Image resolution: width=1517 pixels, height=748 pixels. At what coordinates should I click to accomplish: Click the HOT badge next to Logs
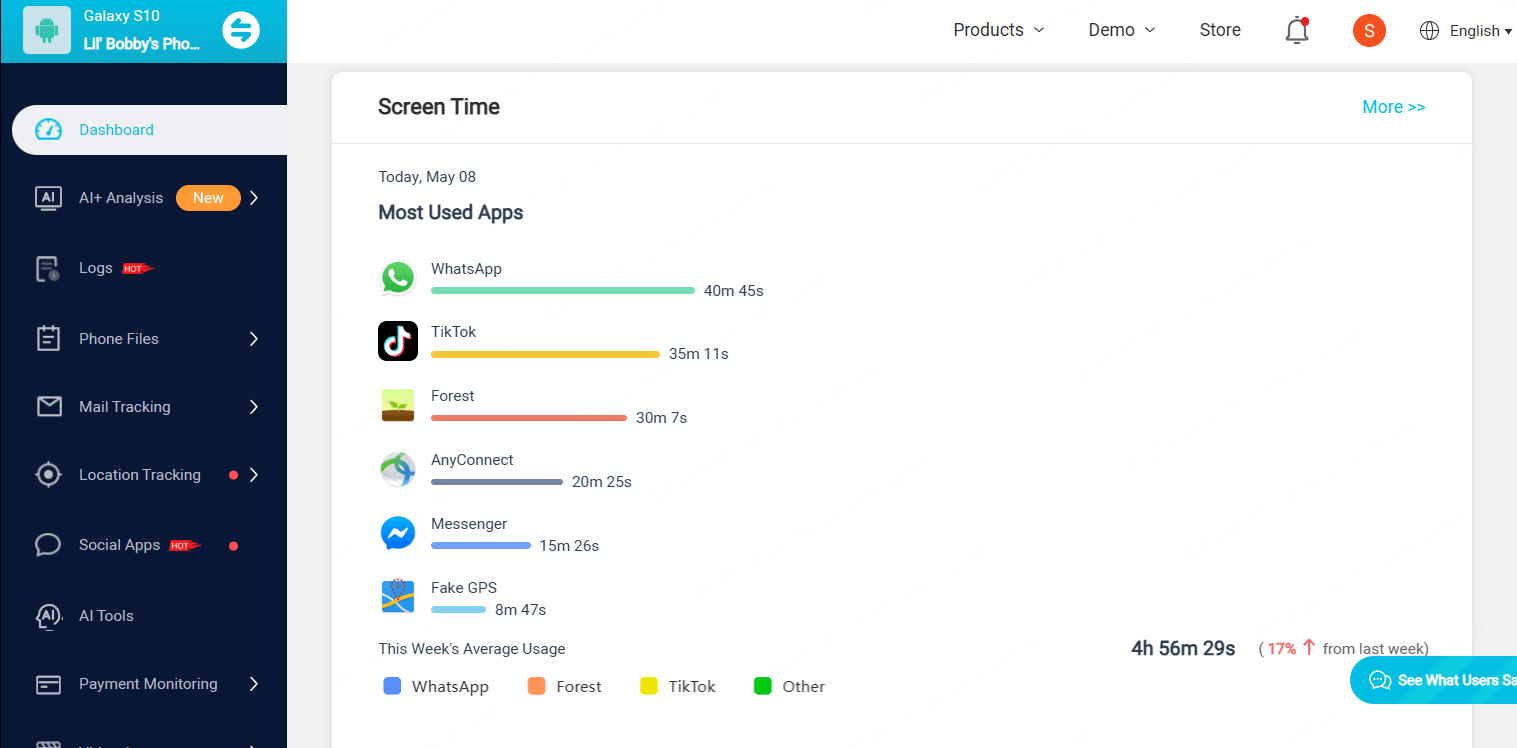(x=138, y=268)
